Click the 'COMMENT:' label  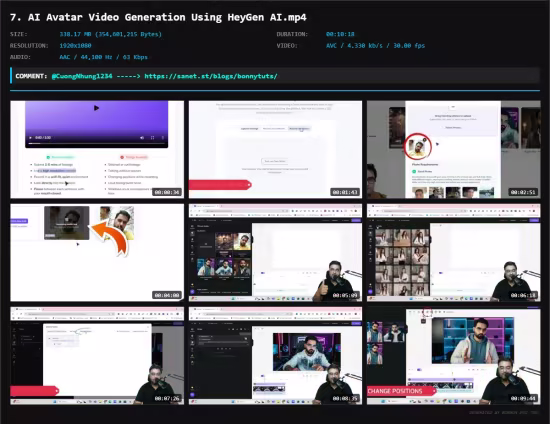(31, 76)
